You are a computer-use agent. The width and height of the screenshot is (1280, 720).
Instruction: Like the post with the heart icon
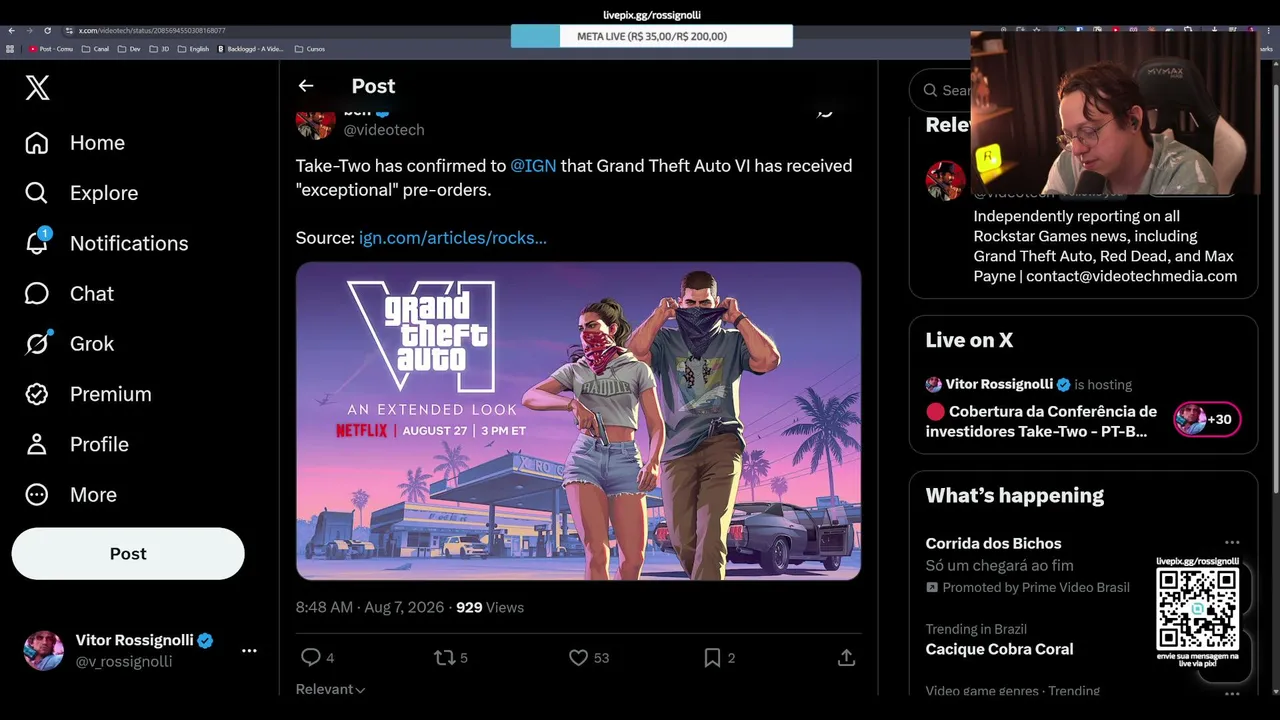coord(578,657)
